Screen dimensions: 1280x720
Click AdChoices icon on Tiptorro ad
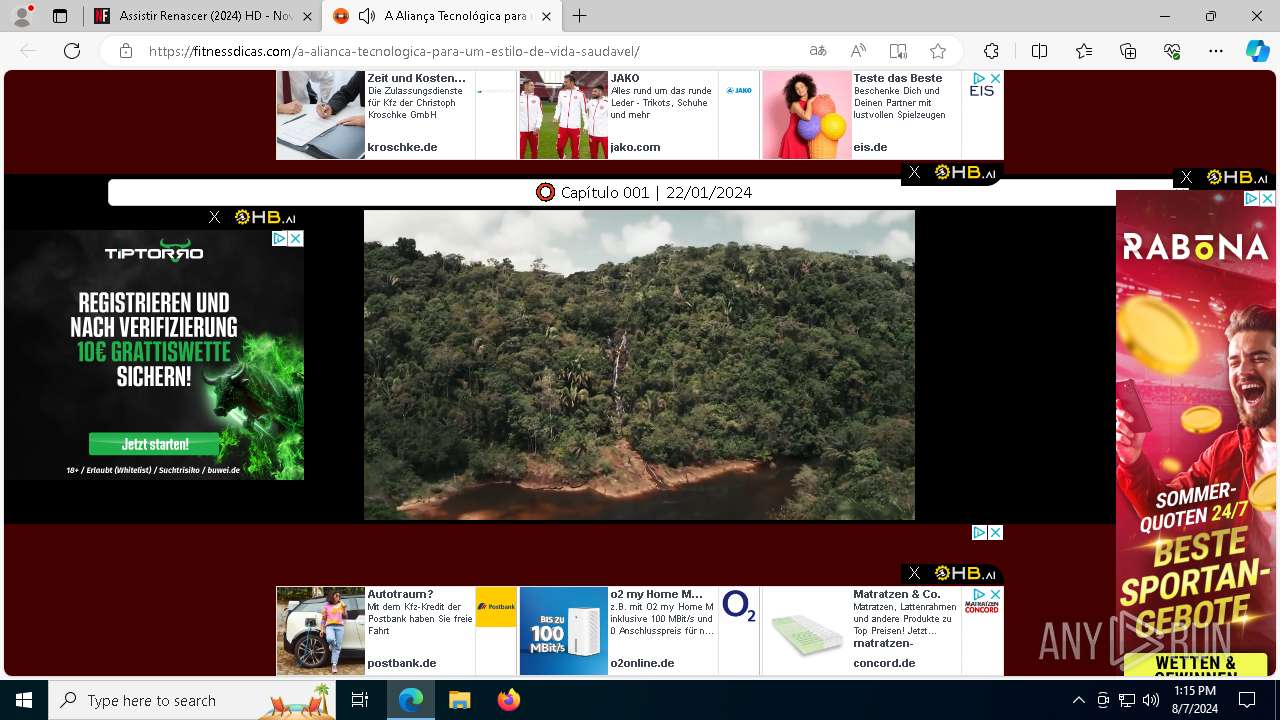click(x=280, y=238)
